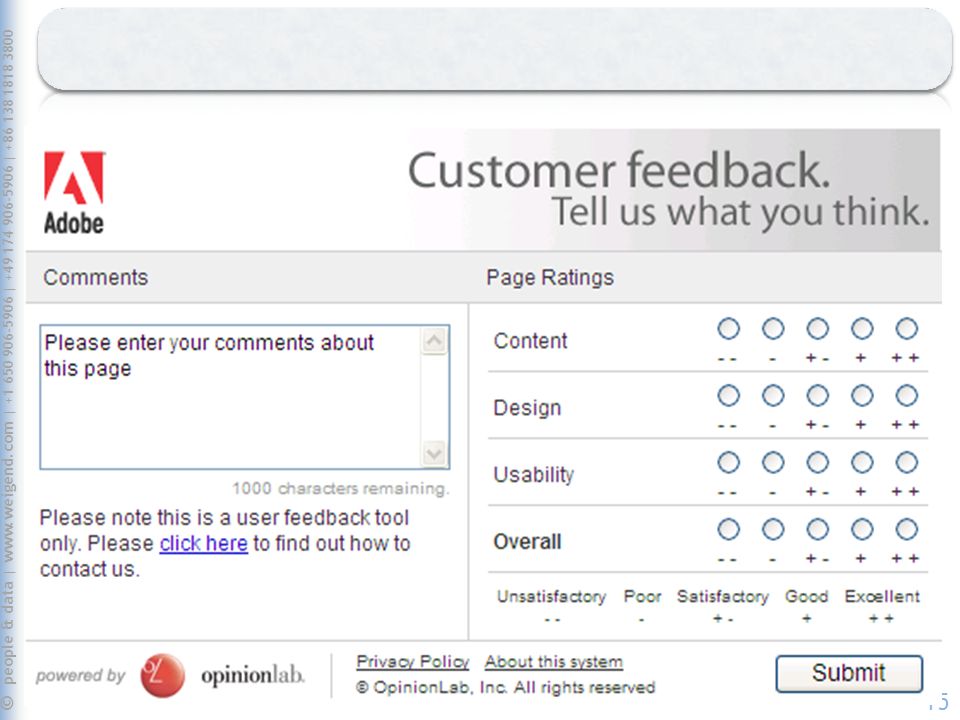This screenshot has height=720, width=960.
Task: Click into the comments text area
Action: tap(231, 397)
